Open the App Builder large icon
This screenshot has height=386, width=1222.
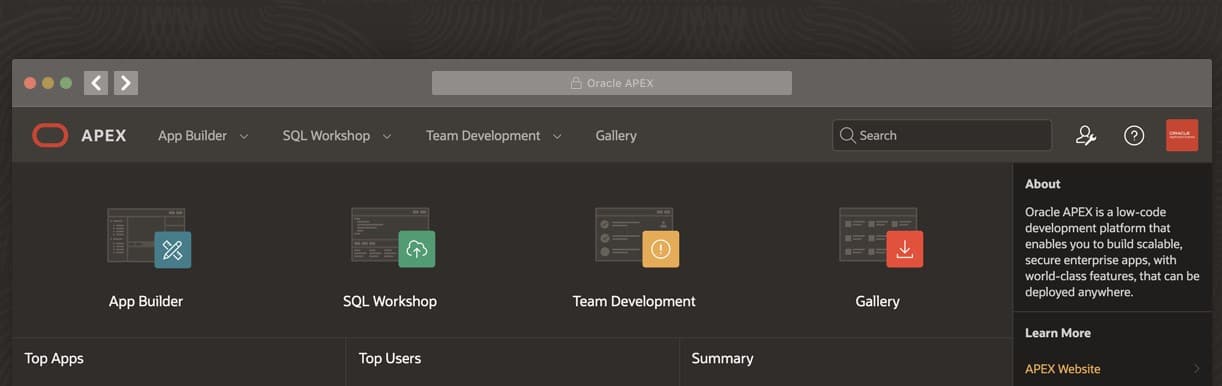(148, 237)
